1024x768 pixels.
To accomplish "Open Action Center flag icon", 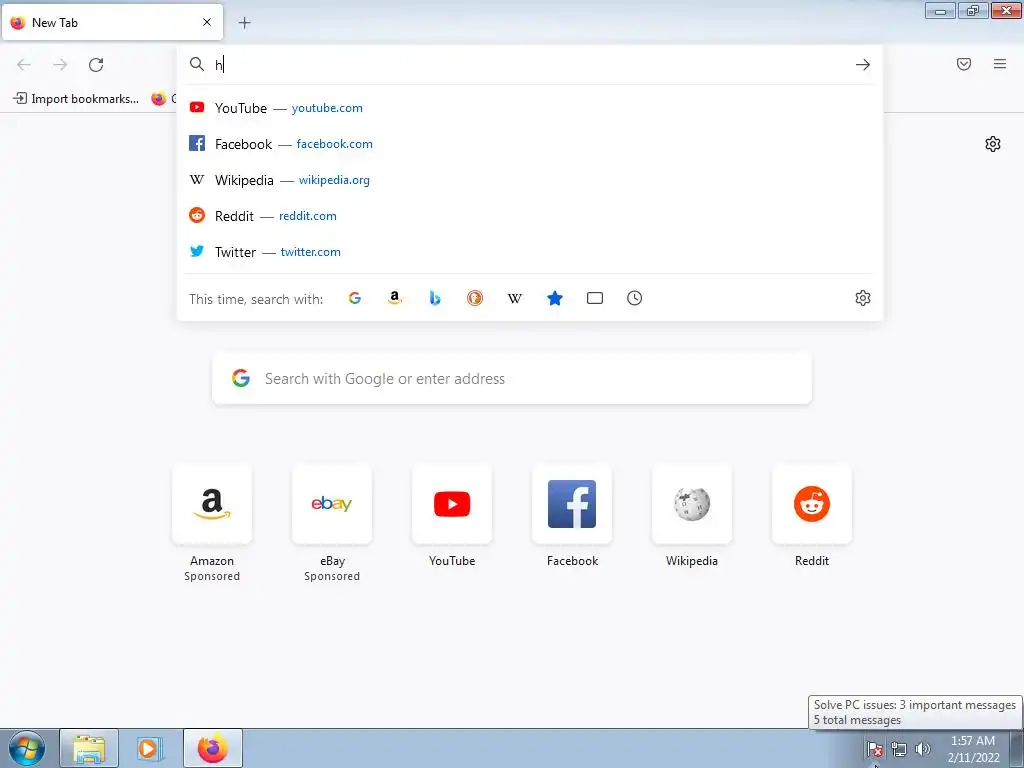I will click(x=874, y=749).
